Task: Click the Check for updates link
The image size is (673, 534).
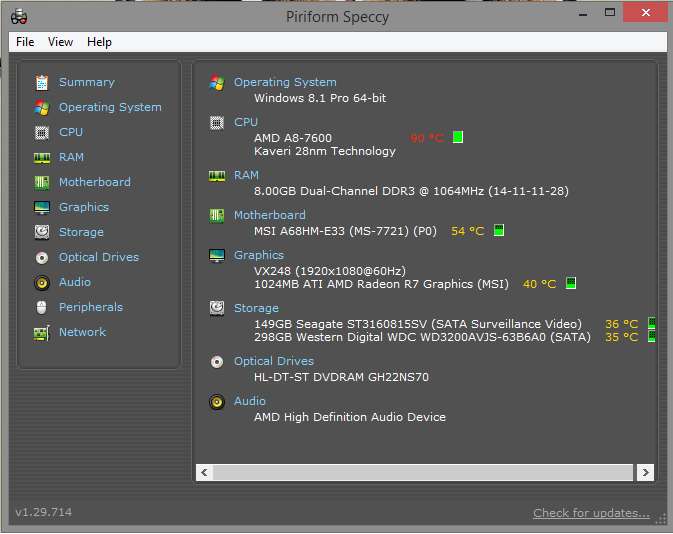Action: [591, 513]
